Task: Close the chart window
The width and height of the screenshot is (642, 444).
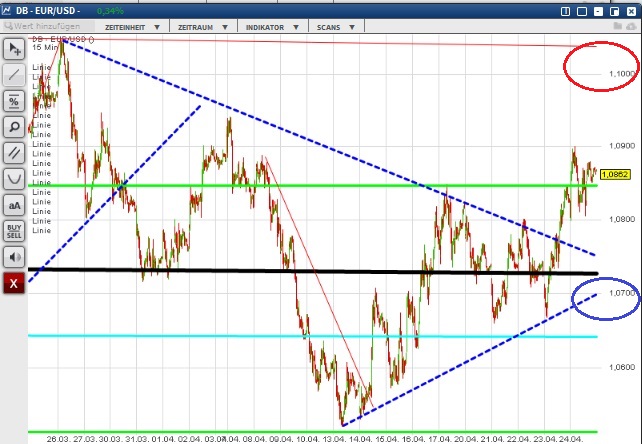Action: [631, 11]
